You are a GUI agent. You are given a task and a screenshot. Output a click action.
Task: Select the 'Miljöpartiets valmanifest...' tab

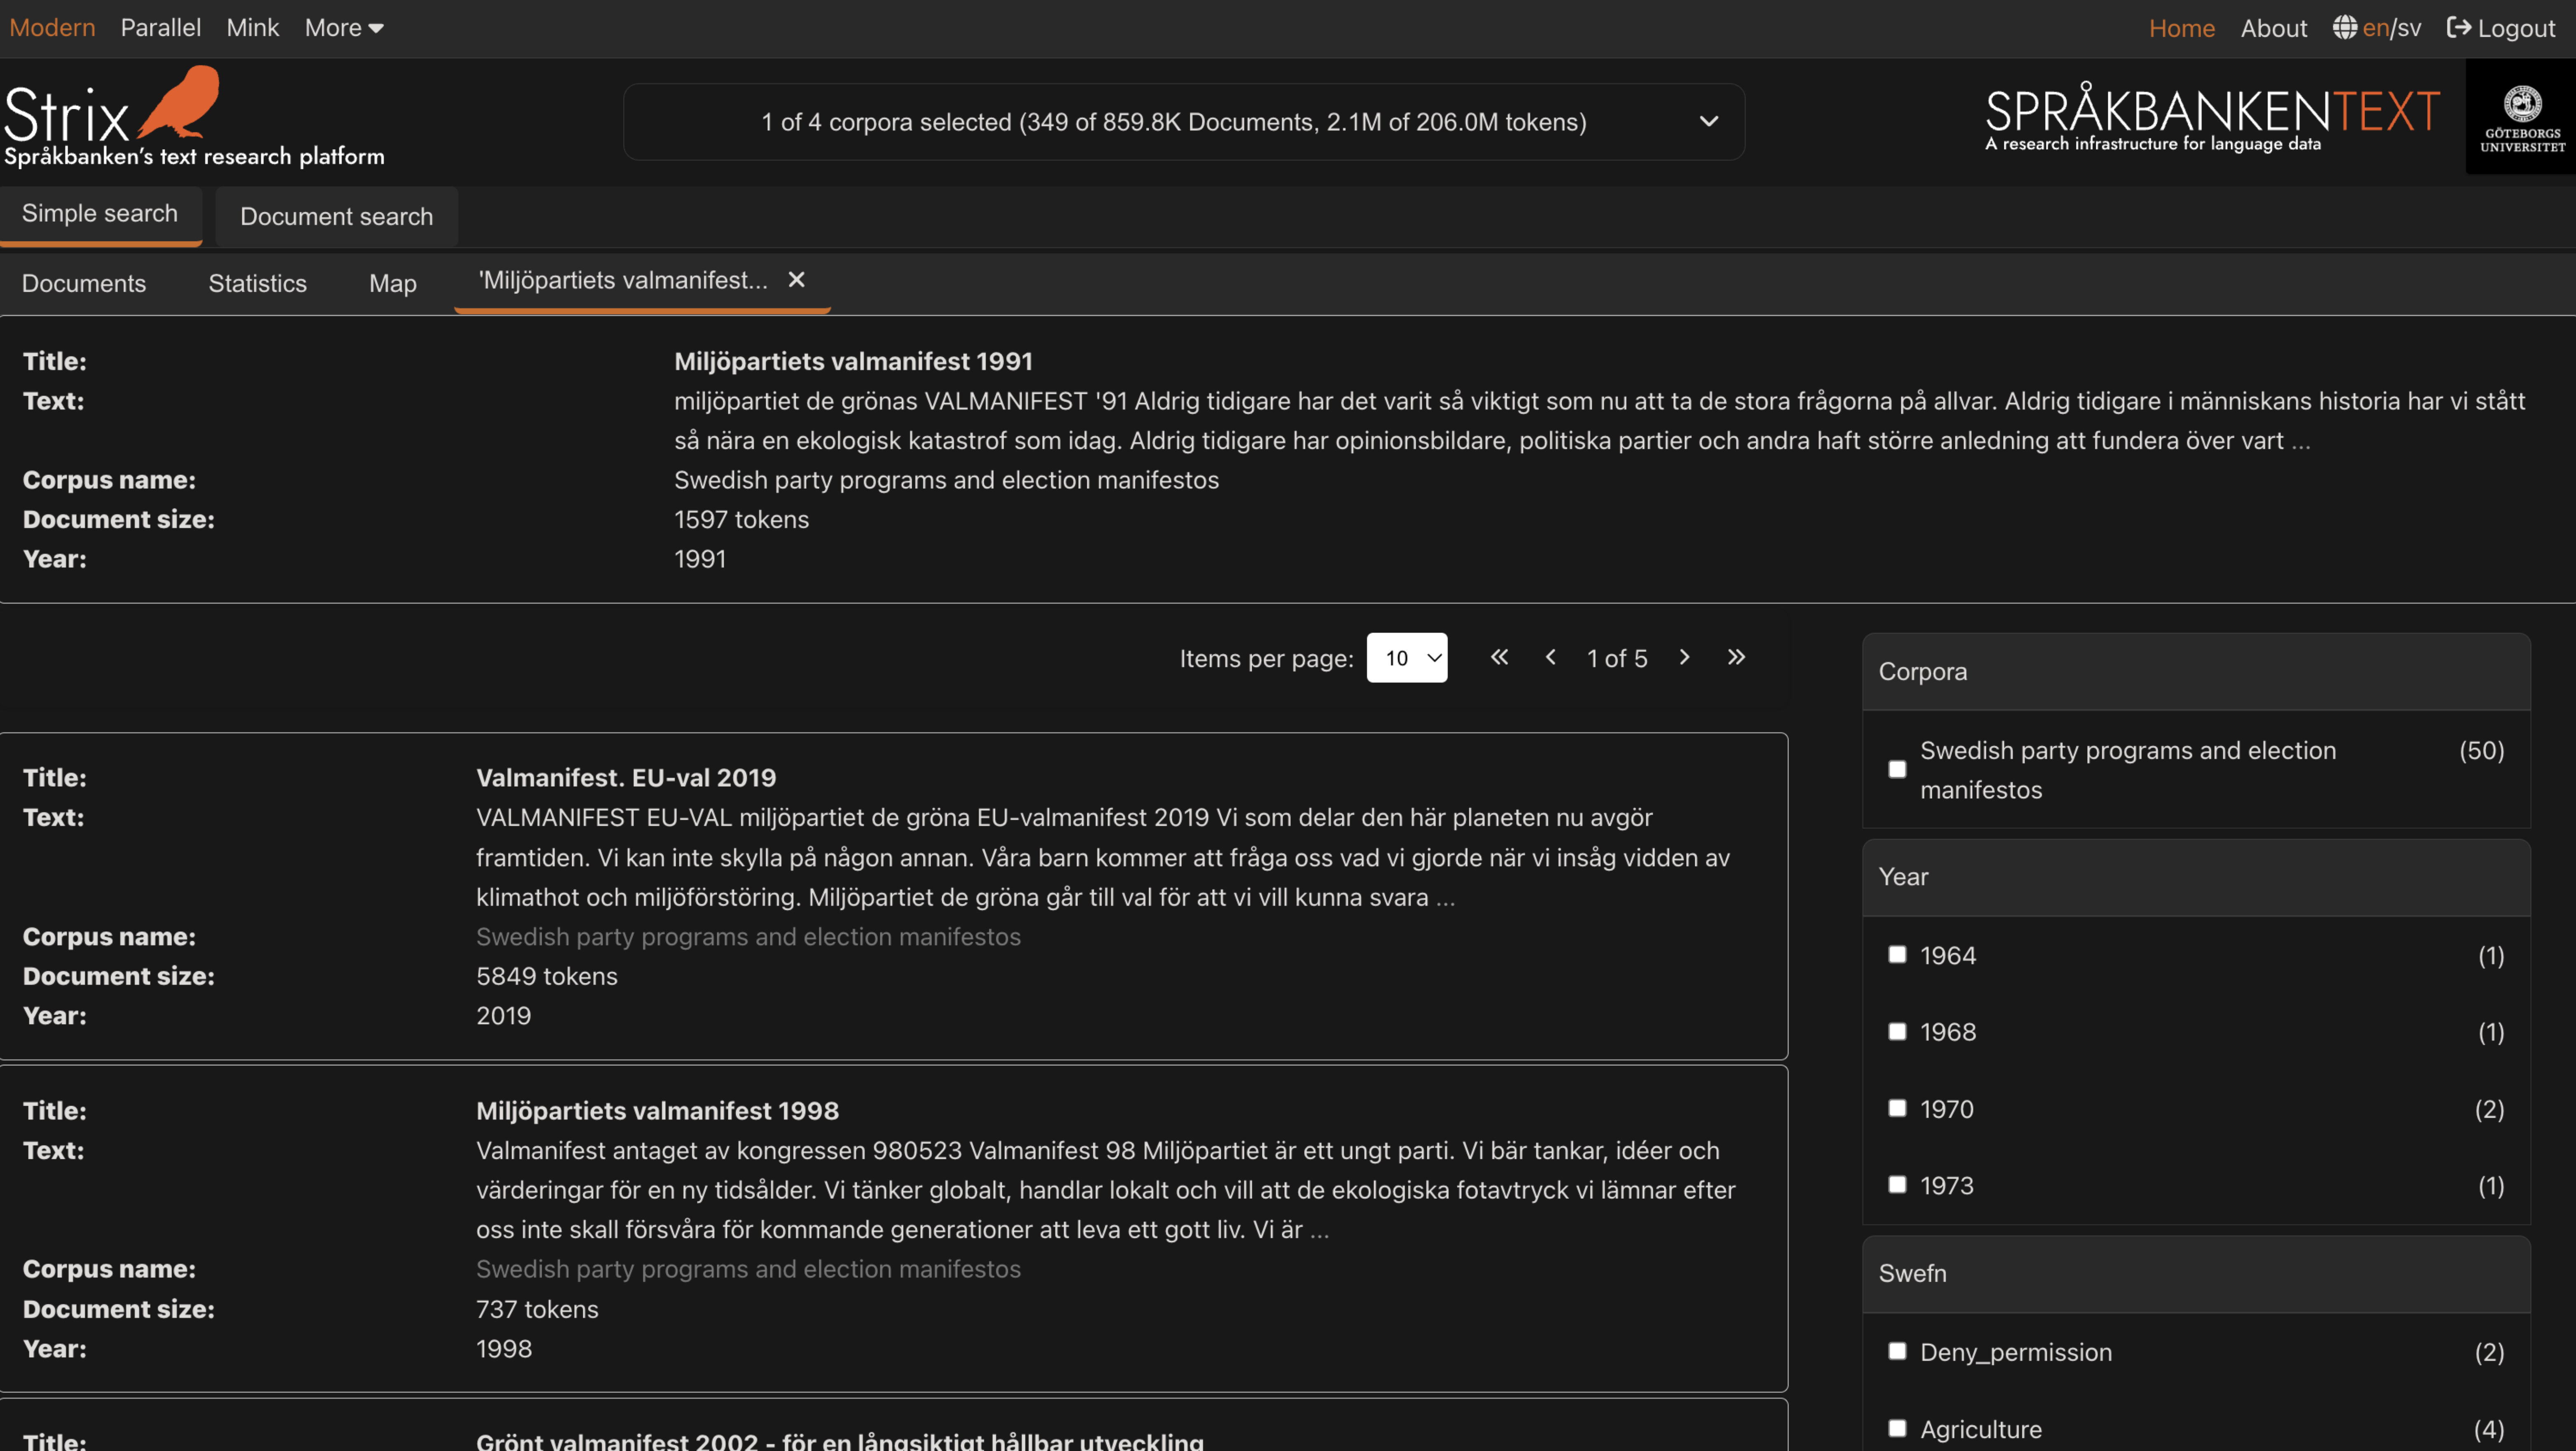[x=623, y=281]
